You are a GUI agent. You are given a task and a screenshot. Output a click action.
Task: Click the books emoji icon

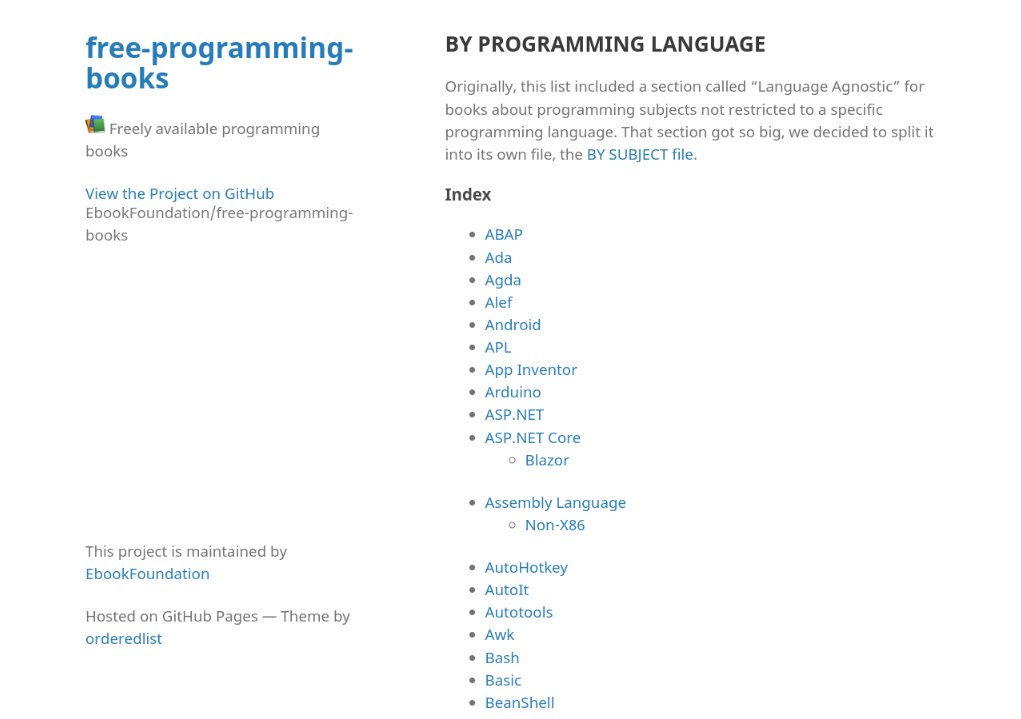click(95, 124)
